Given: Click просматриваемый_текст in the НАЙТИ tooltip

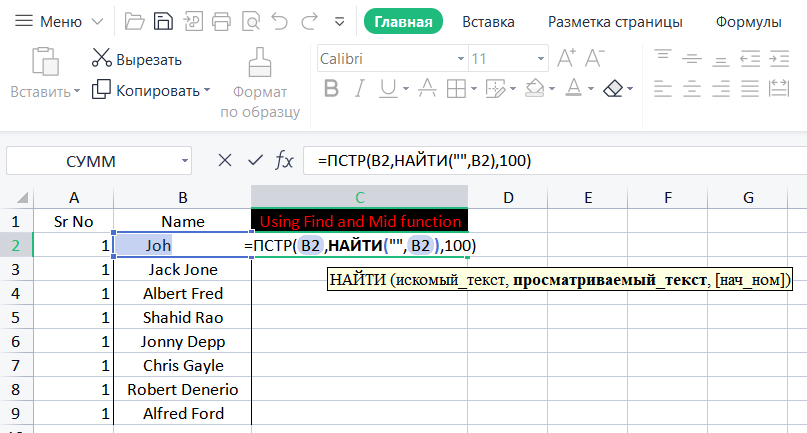Looking at the screenshot, I should (x=609, y=280).
